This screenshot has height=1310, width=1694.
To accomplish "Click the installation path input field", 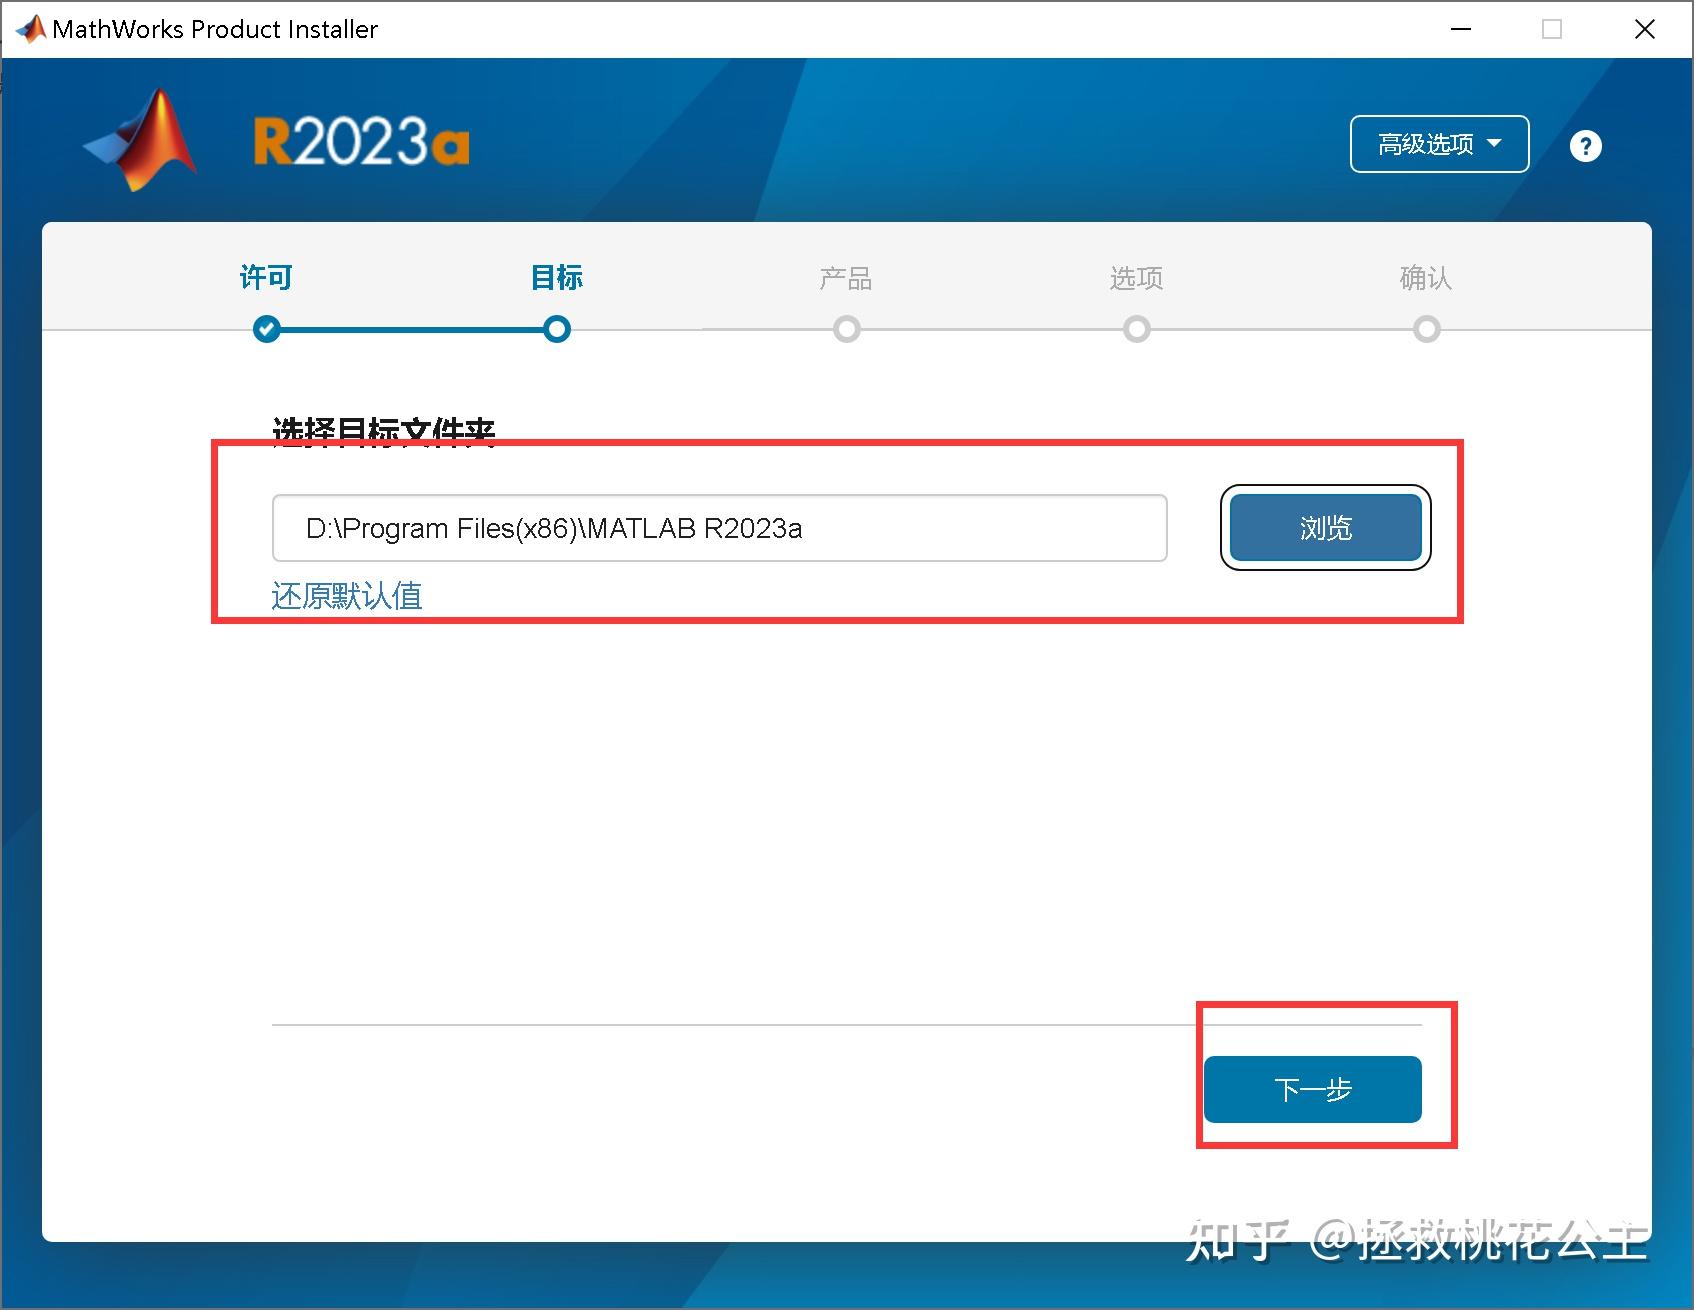I will [x=719, y=528].
